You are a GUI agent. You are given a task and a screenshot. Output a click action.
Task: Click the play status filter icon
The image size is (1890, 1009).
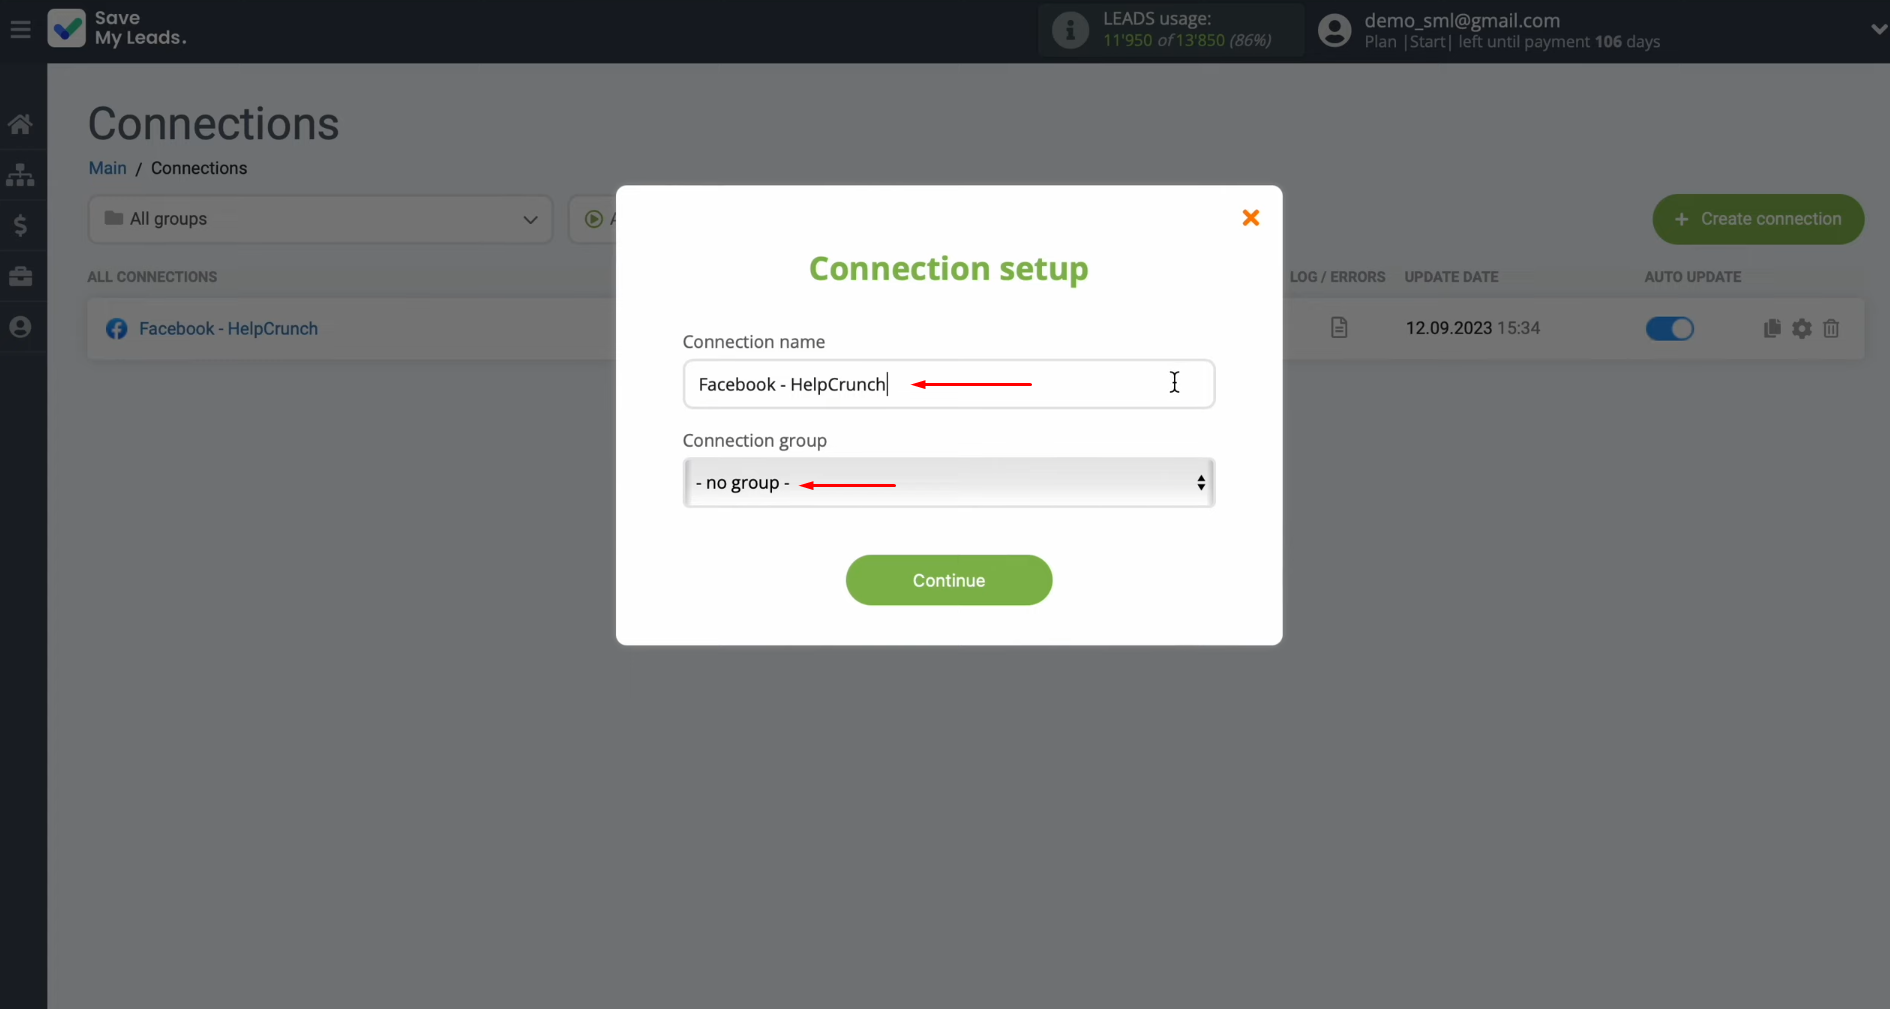pyautogui.click(x=593, y=219)
